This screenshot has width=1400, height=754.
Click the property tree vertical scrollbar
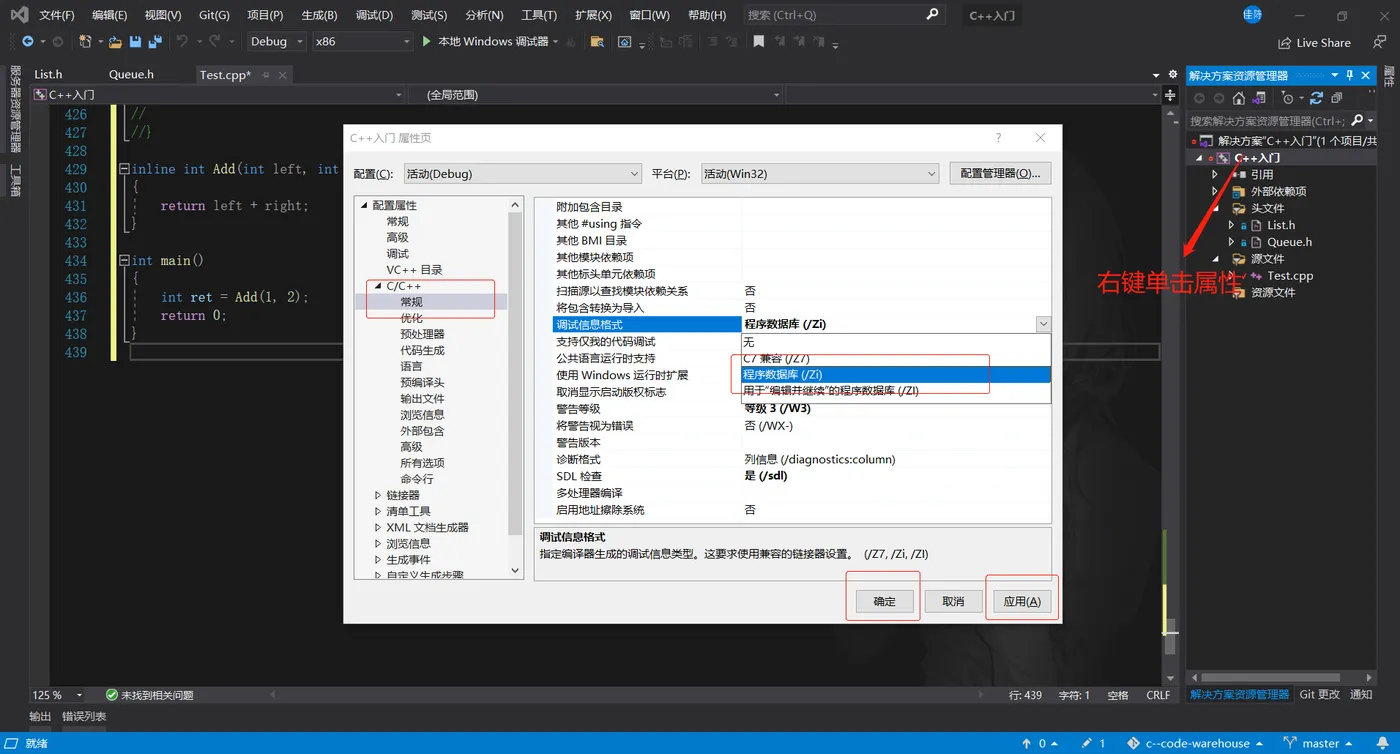pyautogui.click(x=515, y=388)
